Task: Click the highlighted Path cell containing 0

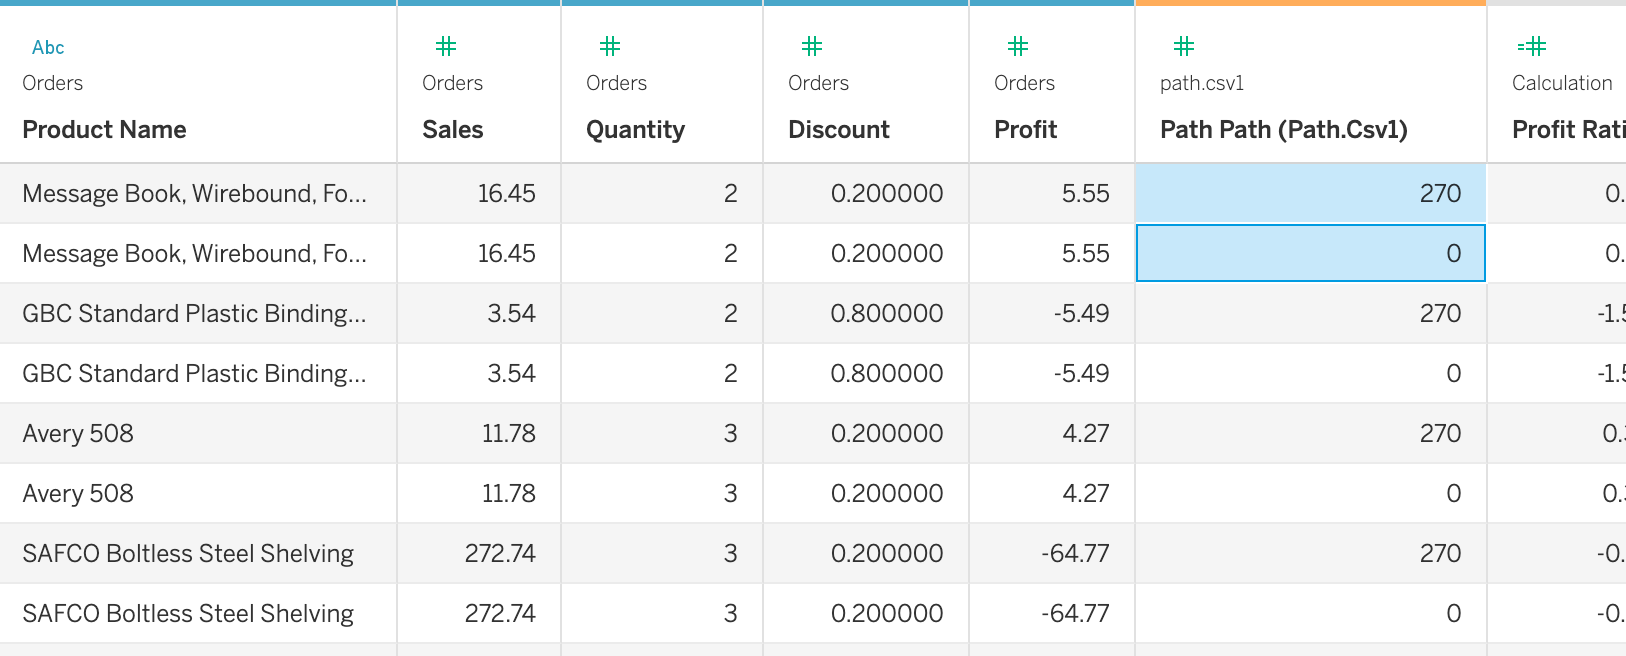Action: coord(1310,254)
